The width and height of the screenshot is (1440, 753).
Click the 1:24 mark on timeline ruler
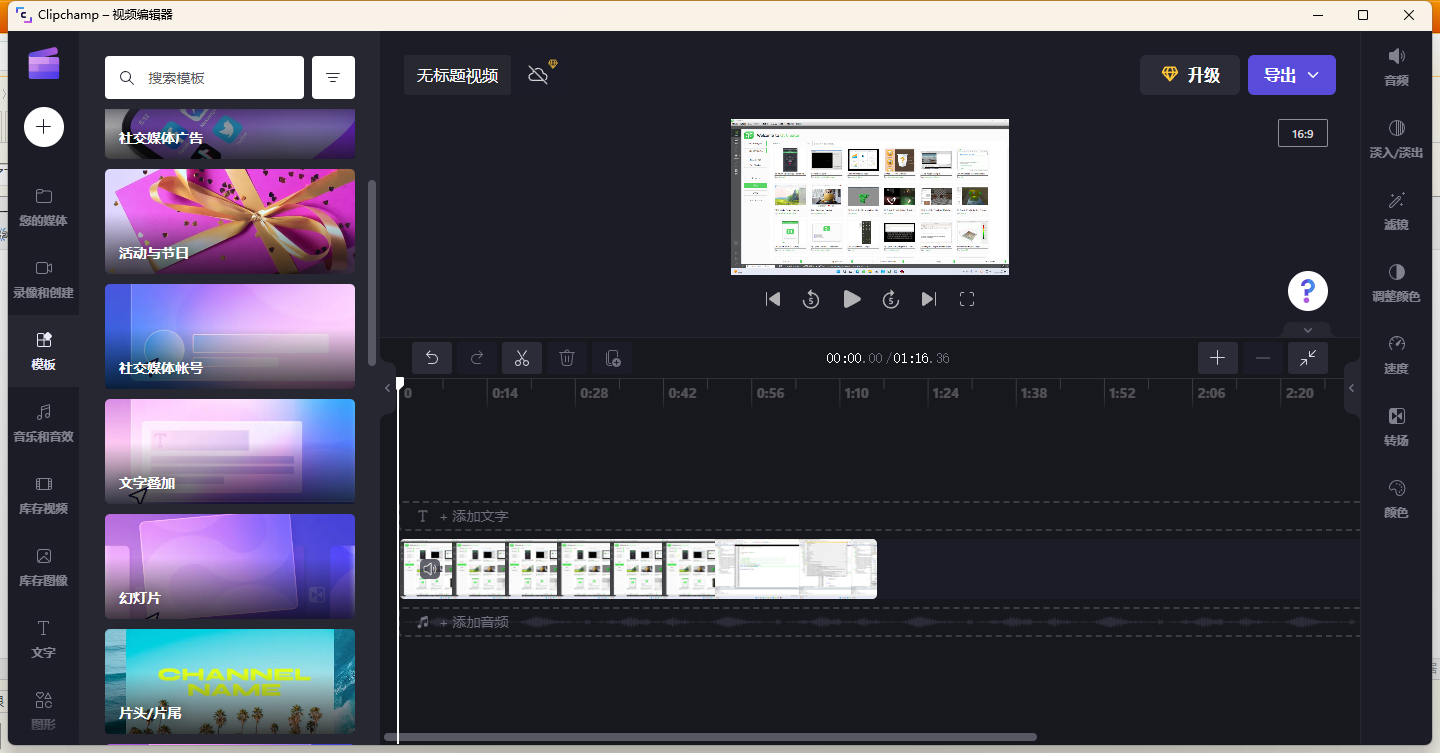pyautogui.click(x=945, y=393)
